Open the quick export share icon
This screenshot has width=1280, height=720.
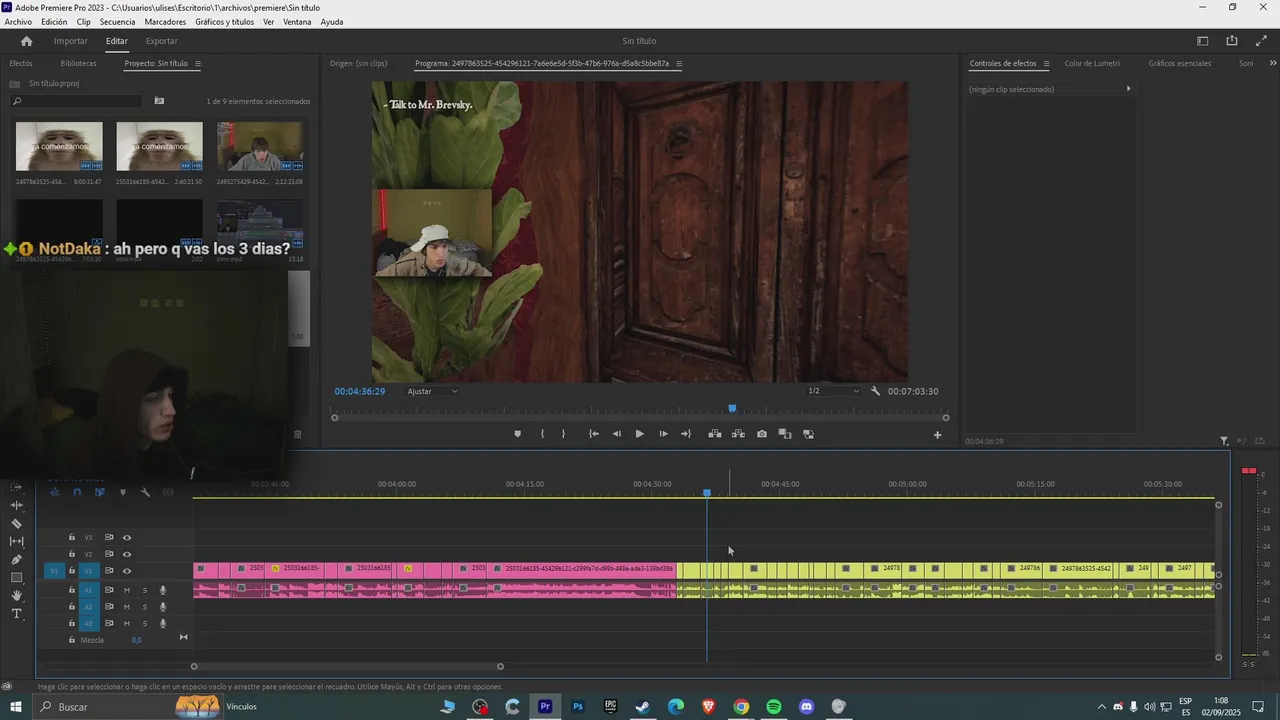(1232, 41)
